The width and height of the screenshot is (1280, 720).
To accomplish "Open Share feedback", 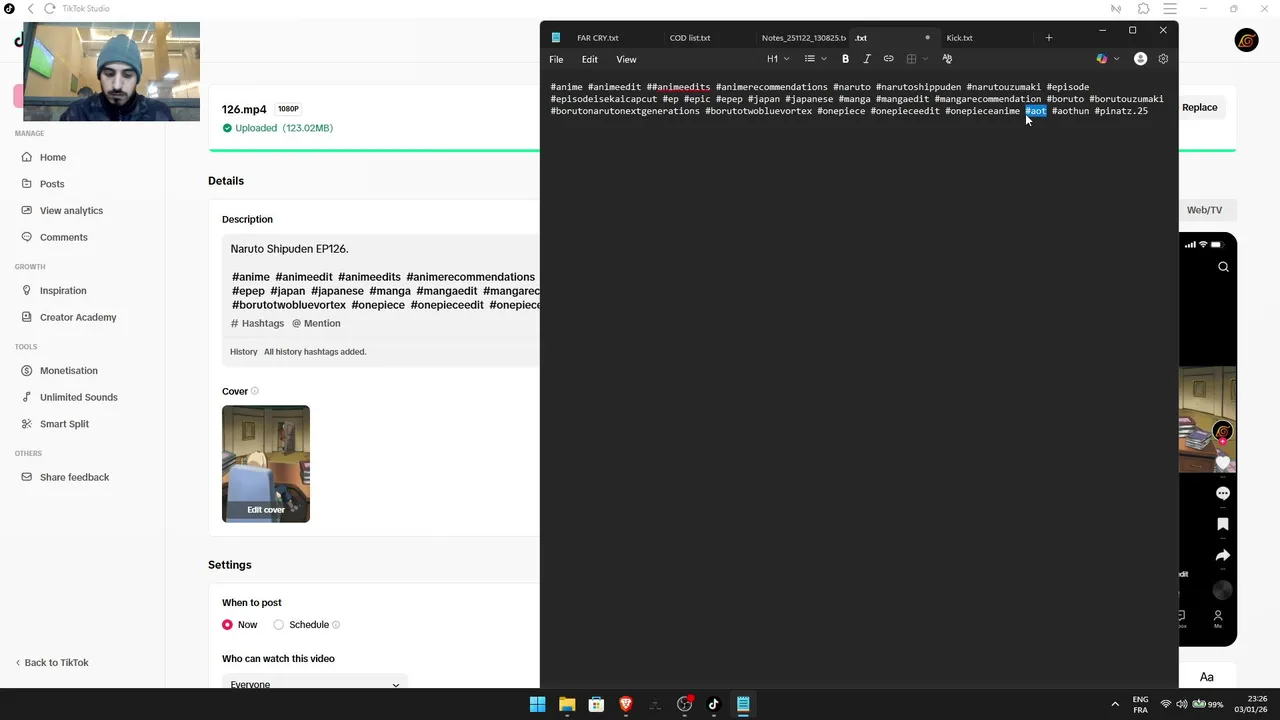I will (x=74, y=477).
